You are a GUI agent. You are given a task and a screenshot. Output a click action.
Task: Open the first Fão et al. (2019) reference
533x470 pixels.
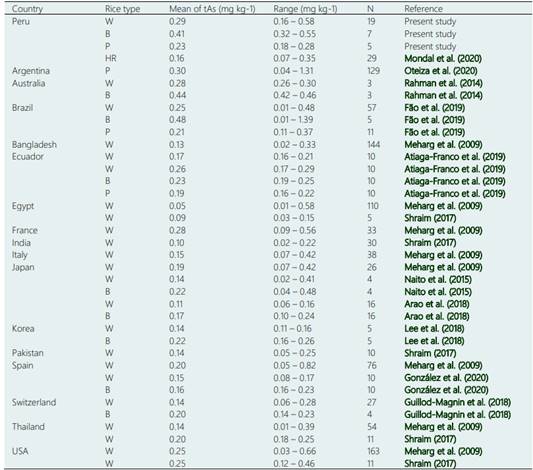pos(434,108)
